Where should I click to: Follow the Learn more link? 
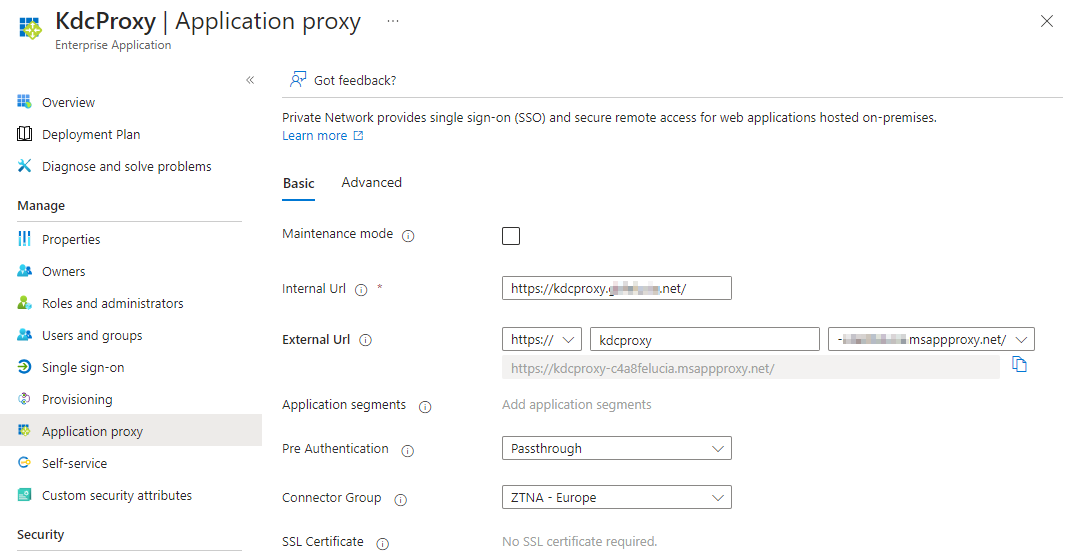pyautogui.click(x=314, y=136)
